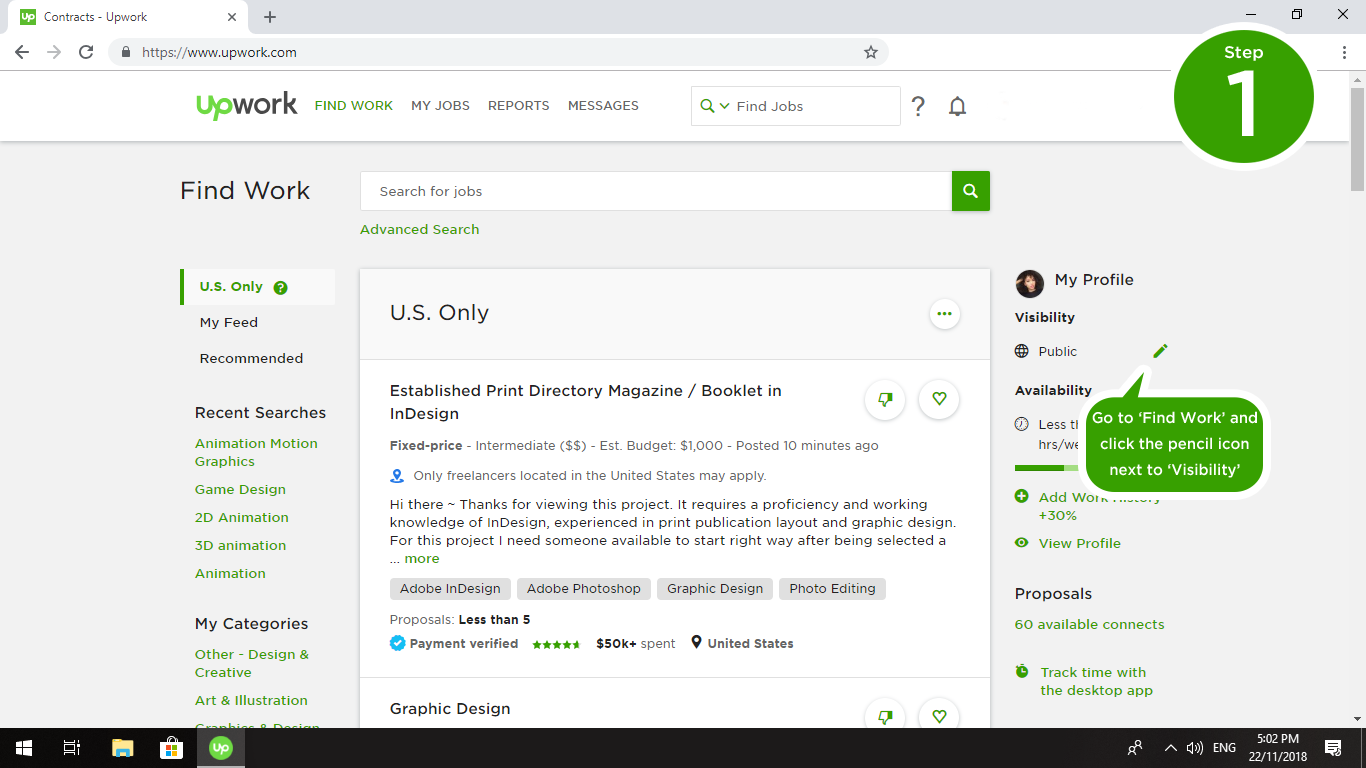
Task: Bookmark the current page with the star icon
Action: point(870,52)
